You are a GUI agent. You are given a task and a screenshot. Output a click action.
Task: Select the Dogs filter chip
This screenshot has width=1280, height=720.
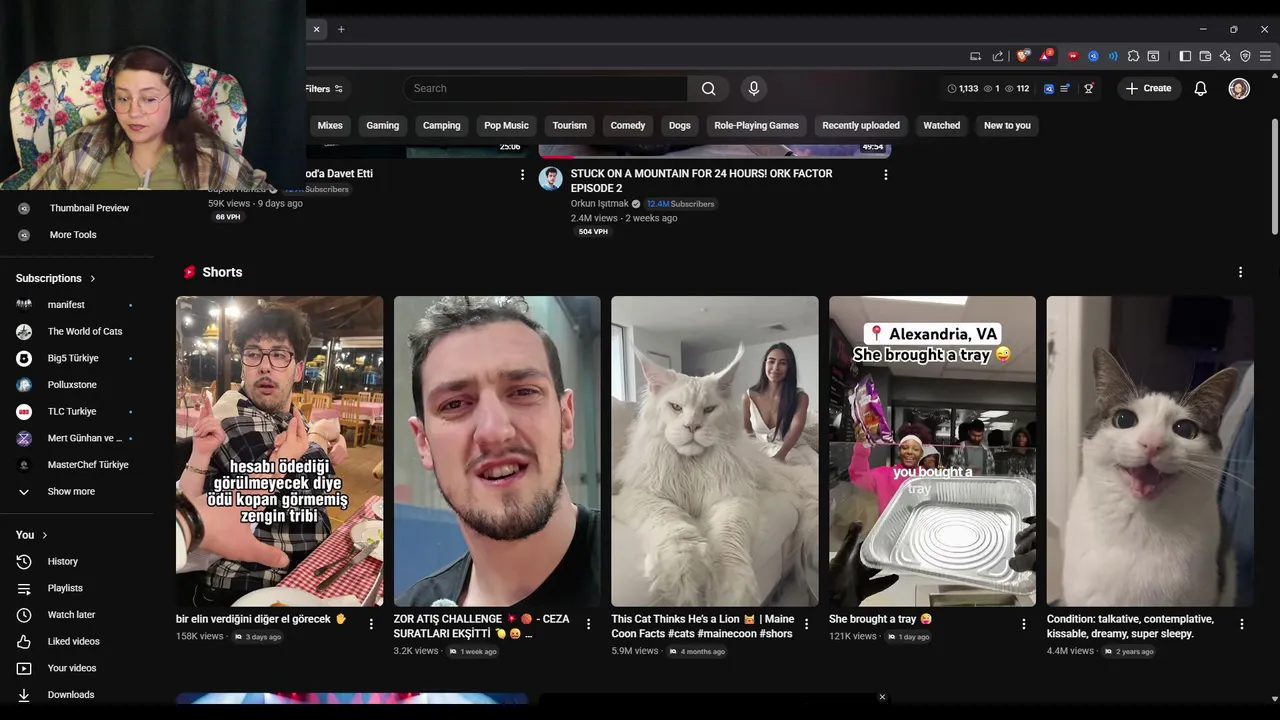[x=680, y=125]
